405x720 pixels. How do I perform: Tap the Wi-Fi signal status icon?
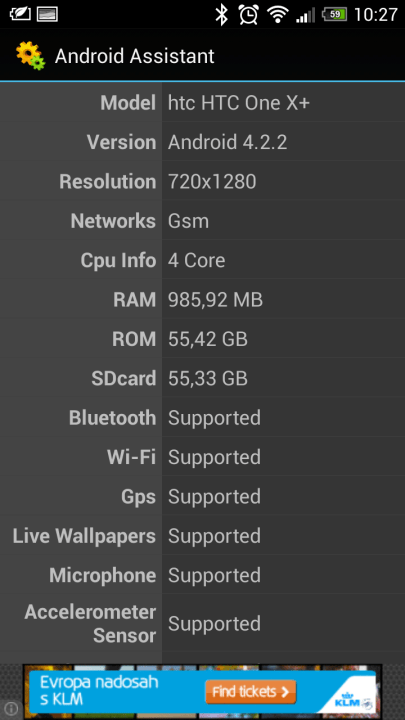[277, 15]
